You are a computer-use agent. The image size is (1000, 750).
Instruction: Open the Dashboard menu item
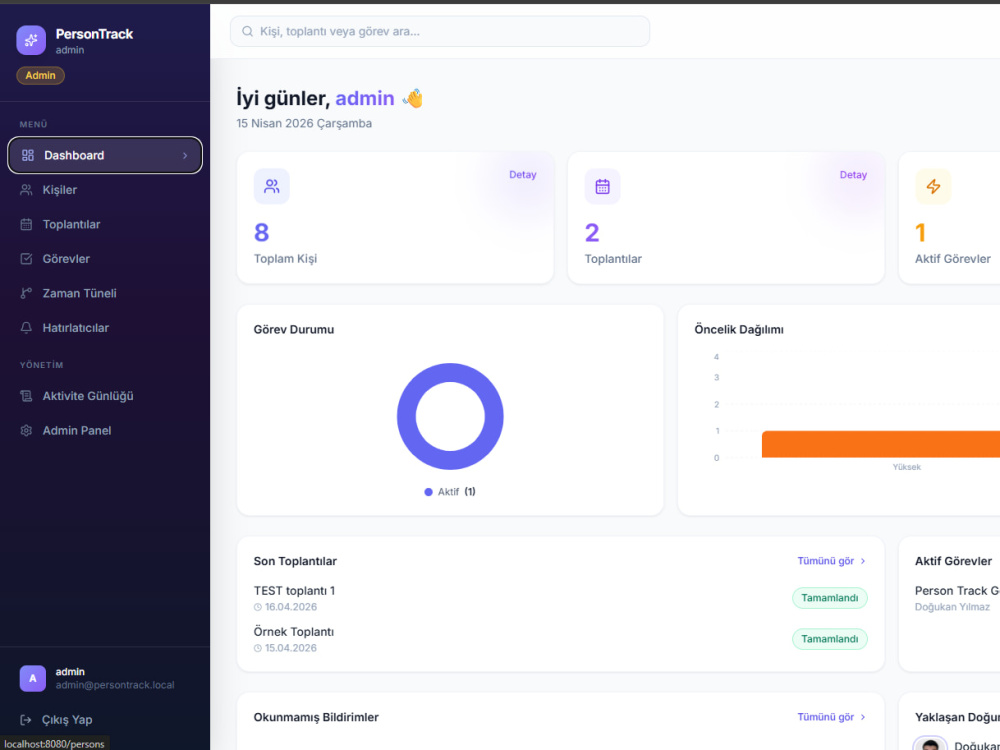coord(105,155)
